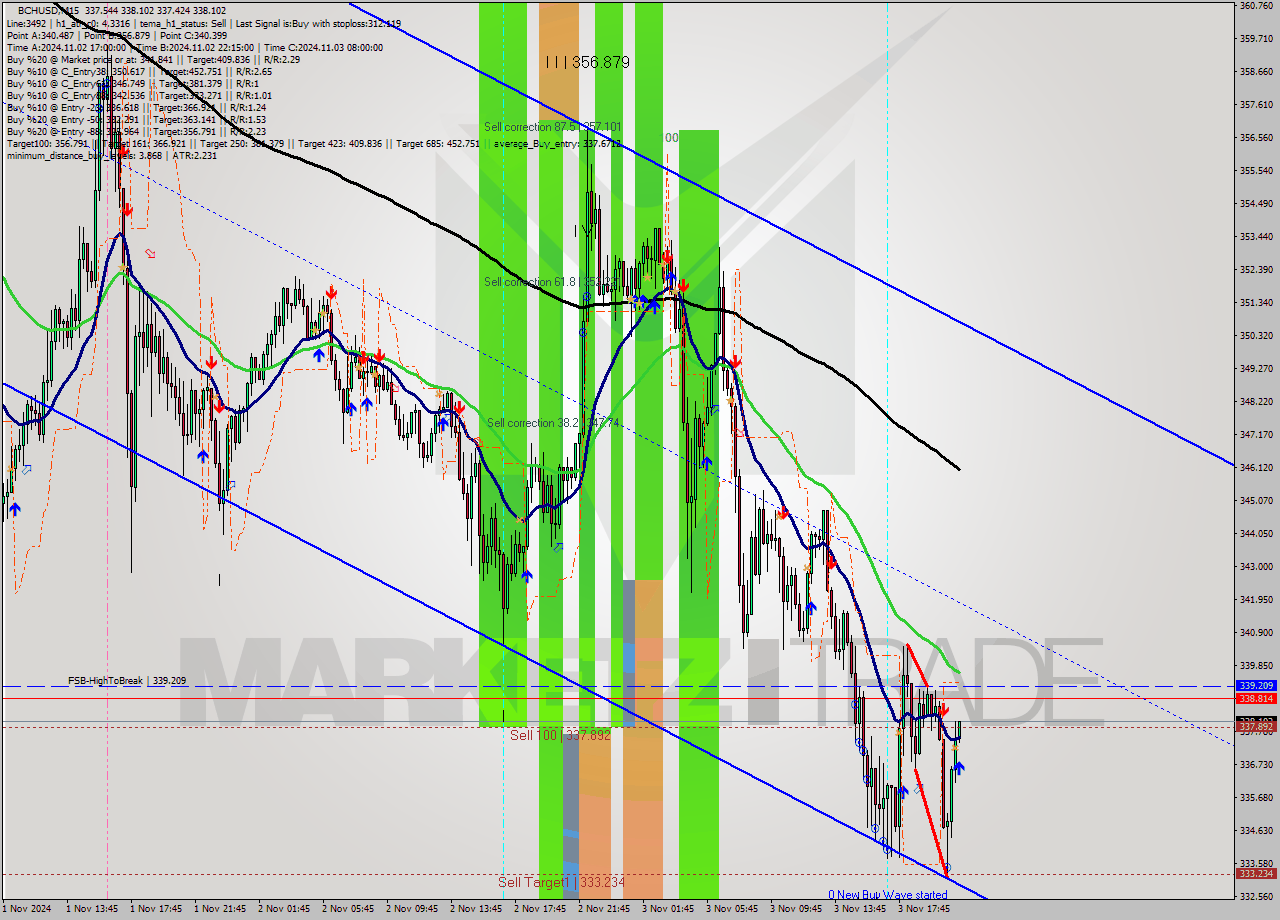Viewport: 1280px width, 920px height.
Task: Select the line with Target:452.751 R/R:2.65
Action: pos(139,71)
